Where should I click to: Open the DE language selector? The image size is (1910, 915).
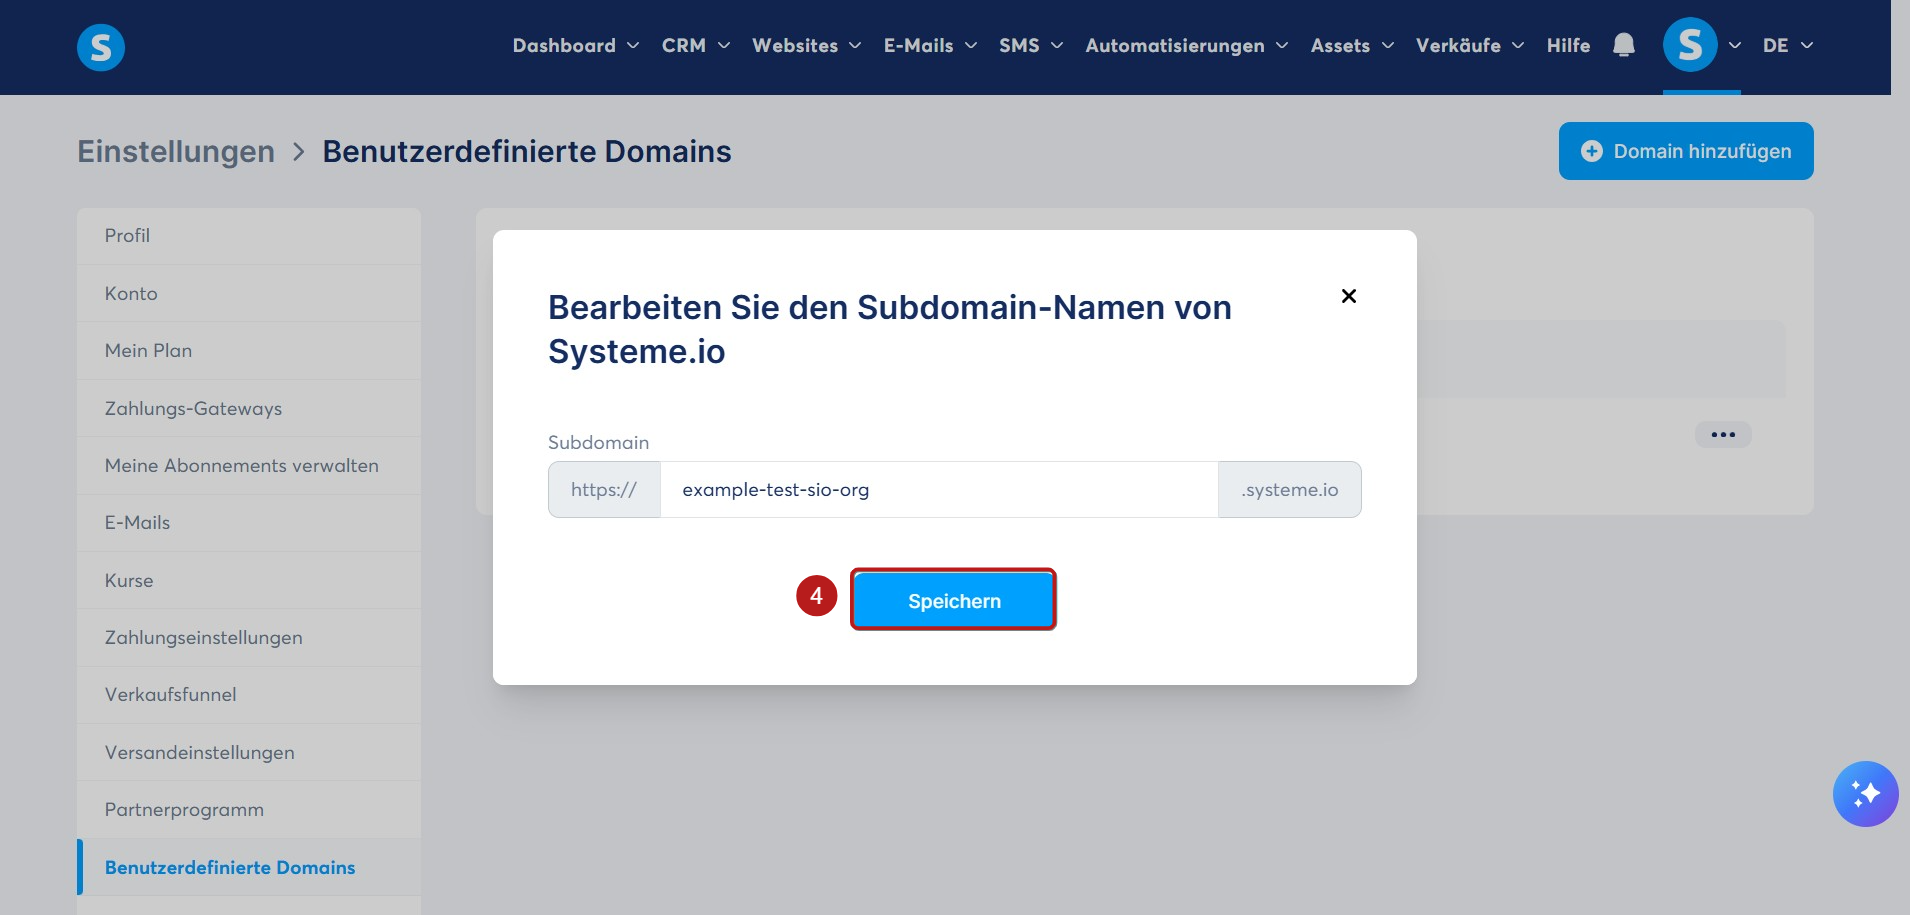click(1788, 45)
